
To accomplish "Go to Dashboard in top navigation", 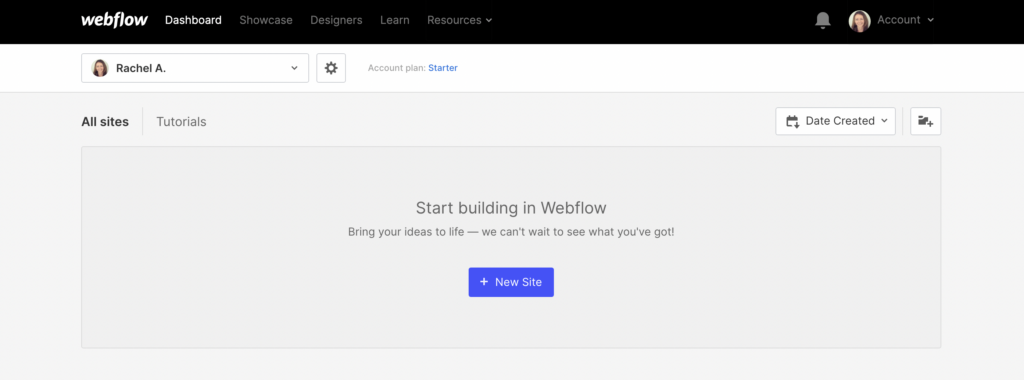I will tap(193, 20).
